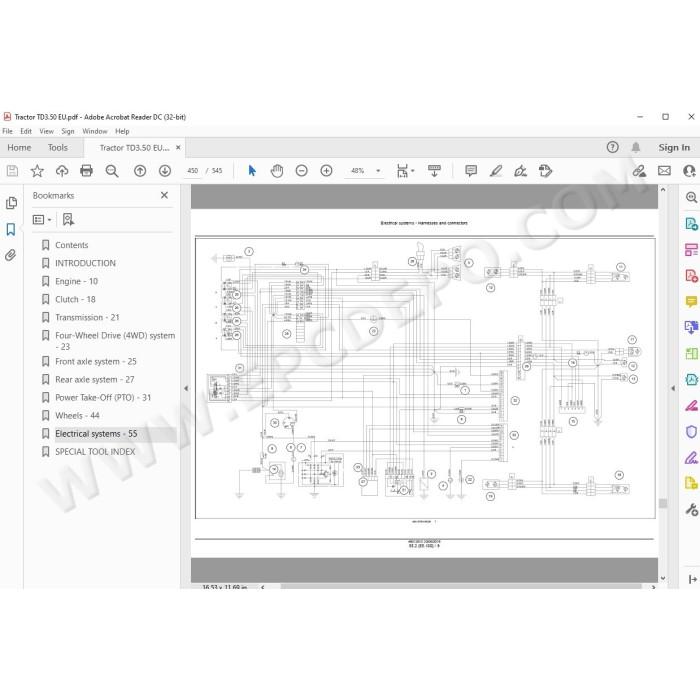Screen dimensions: 700x700
Task: Open the Attachments paperclip panel
Action: (x=11, y=255)
